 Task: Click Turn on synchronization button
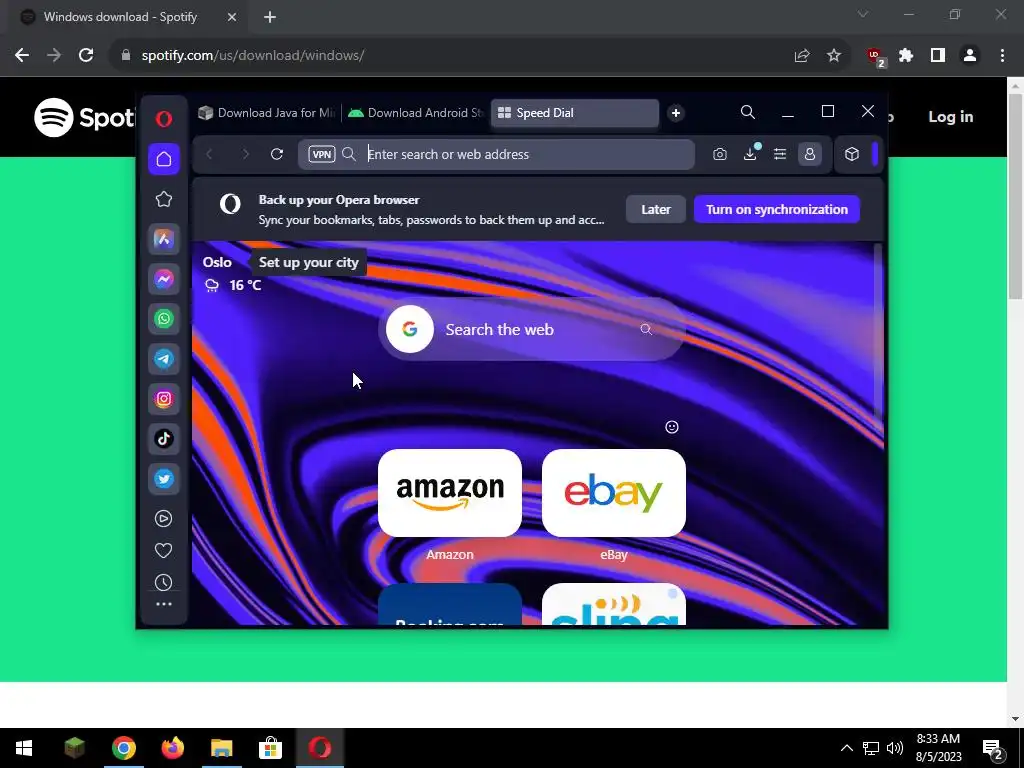tap(776, 209)
